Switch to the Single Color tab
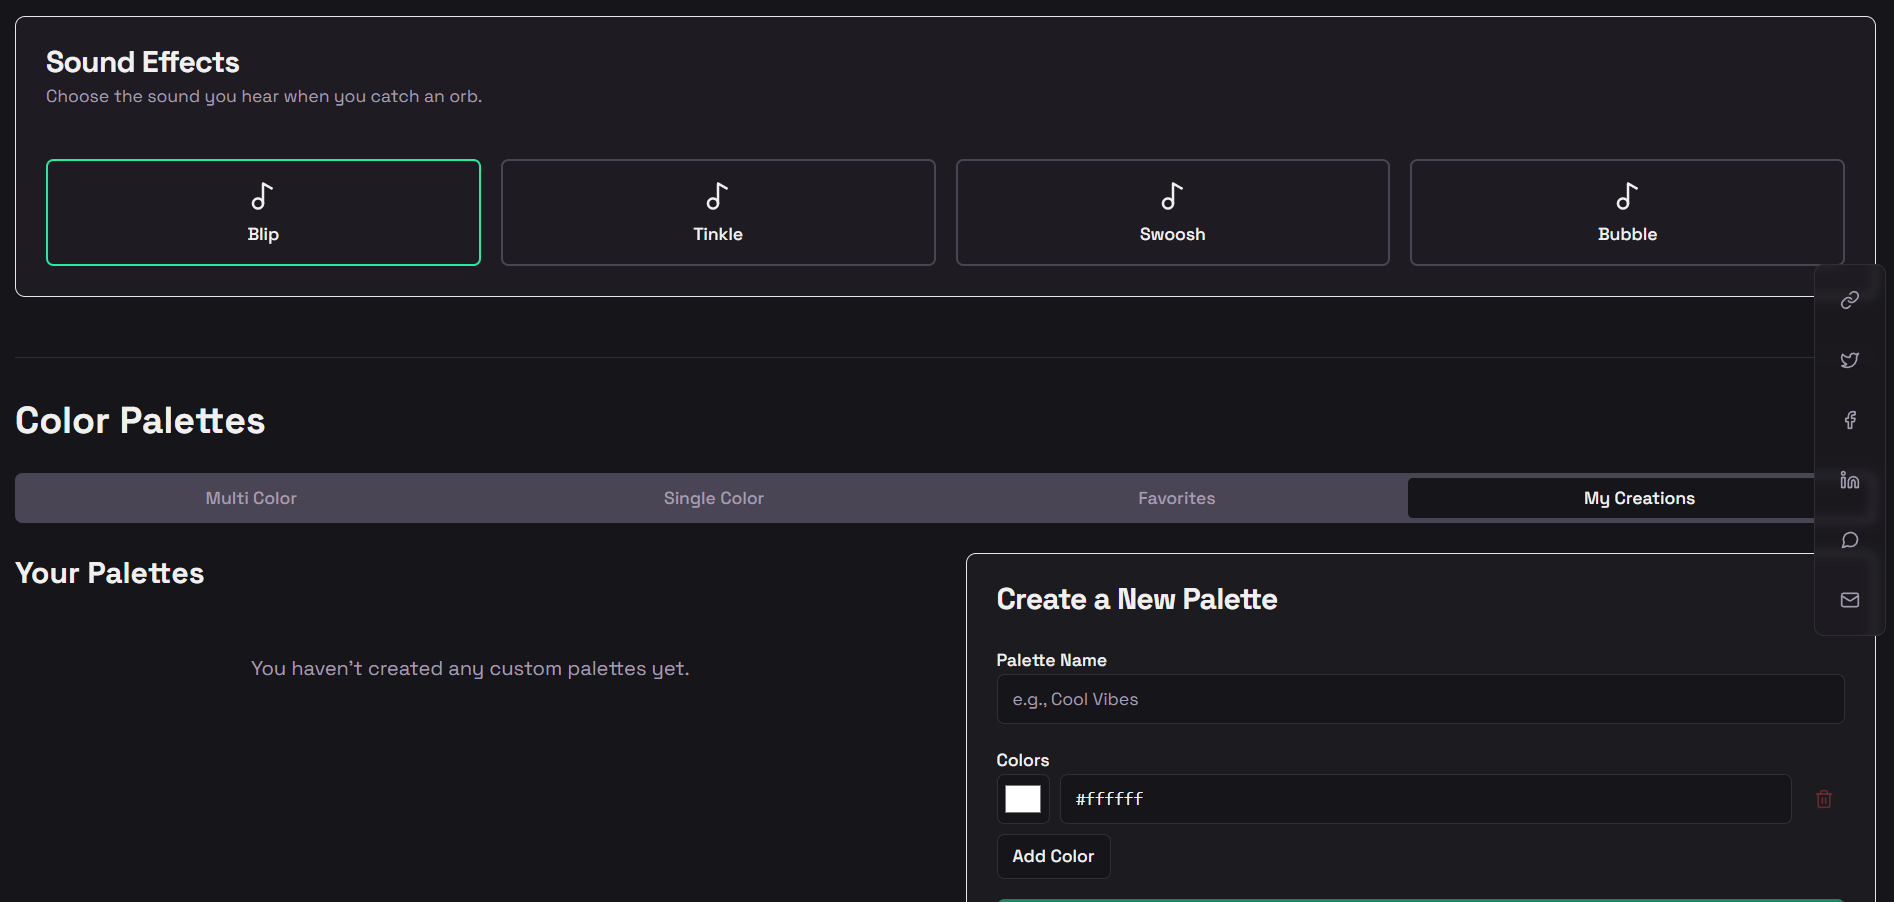Image resolution: width=1894 pixels, height=902 pixels. pos(714,498)
